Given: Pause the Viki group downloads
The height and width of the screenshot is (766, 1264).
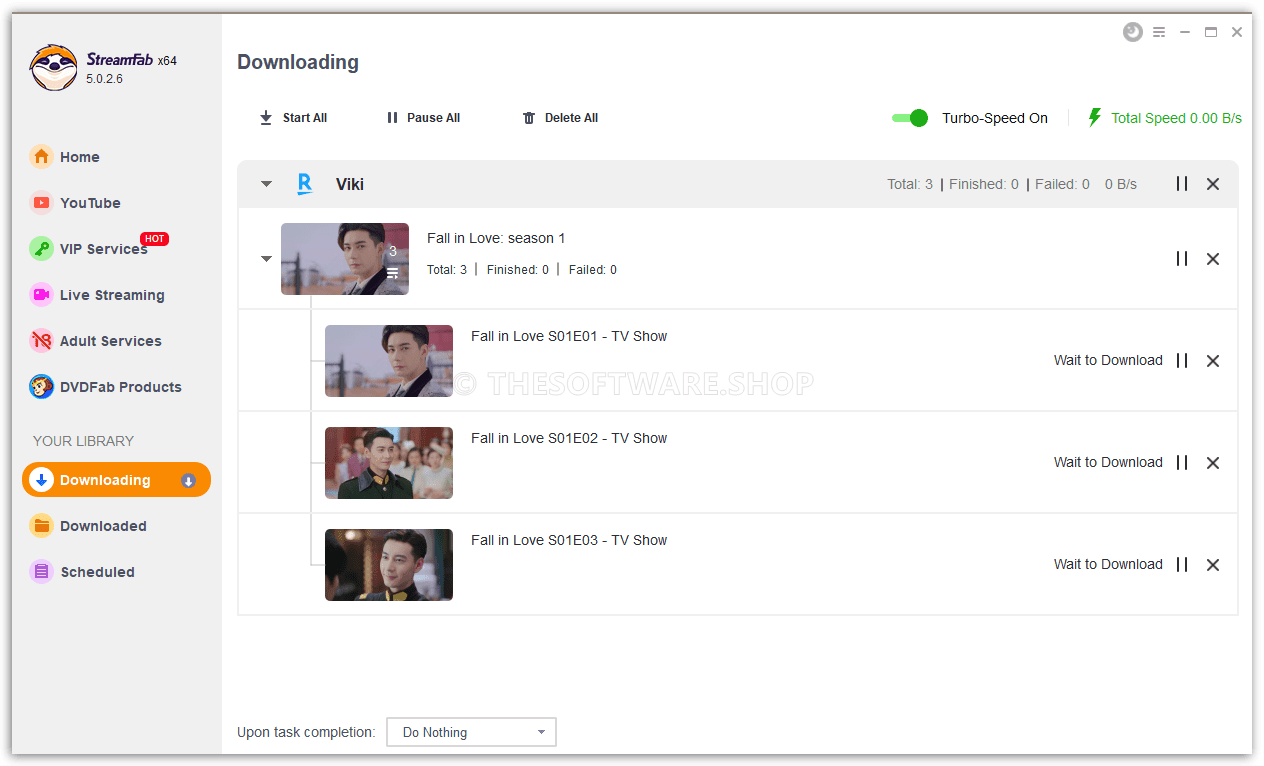Looking at the screenshot, I should [1182, 184].
